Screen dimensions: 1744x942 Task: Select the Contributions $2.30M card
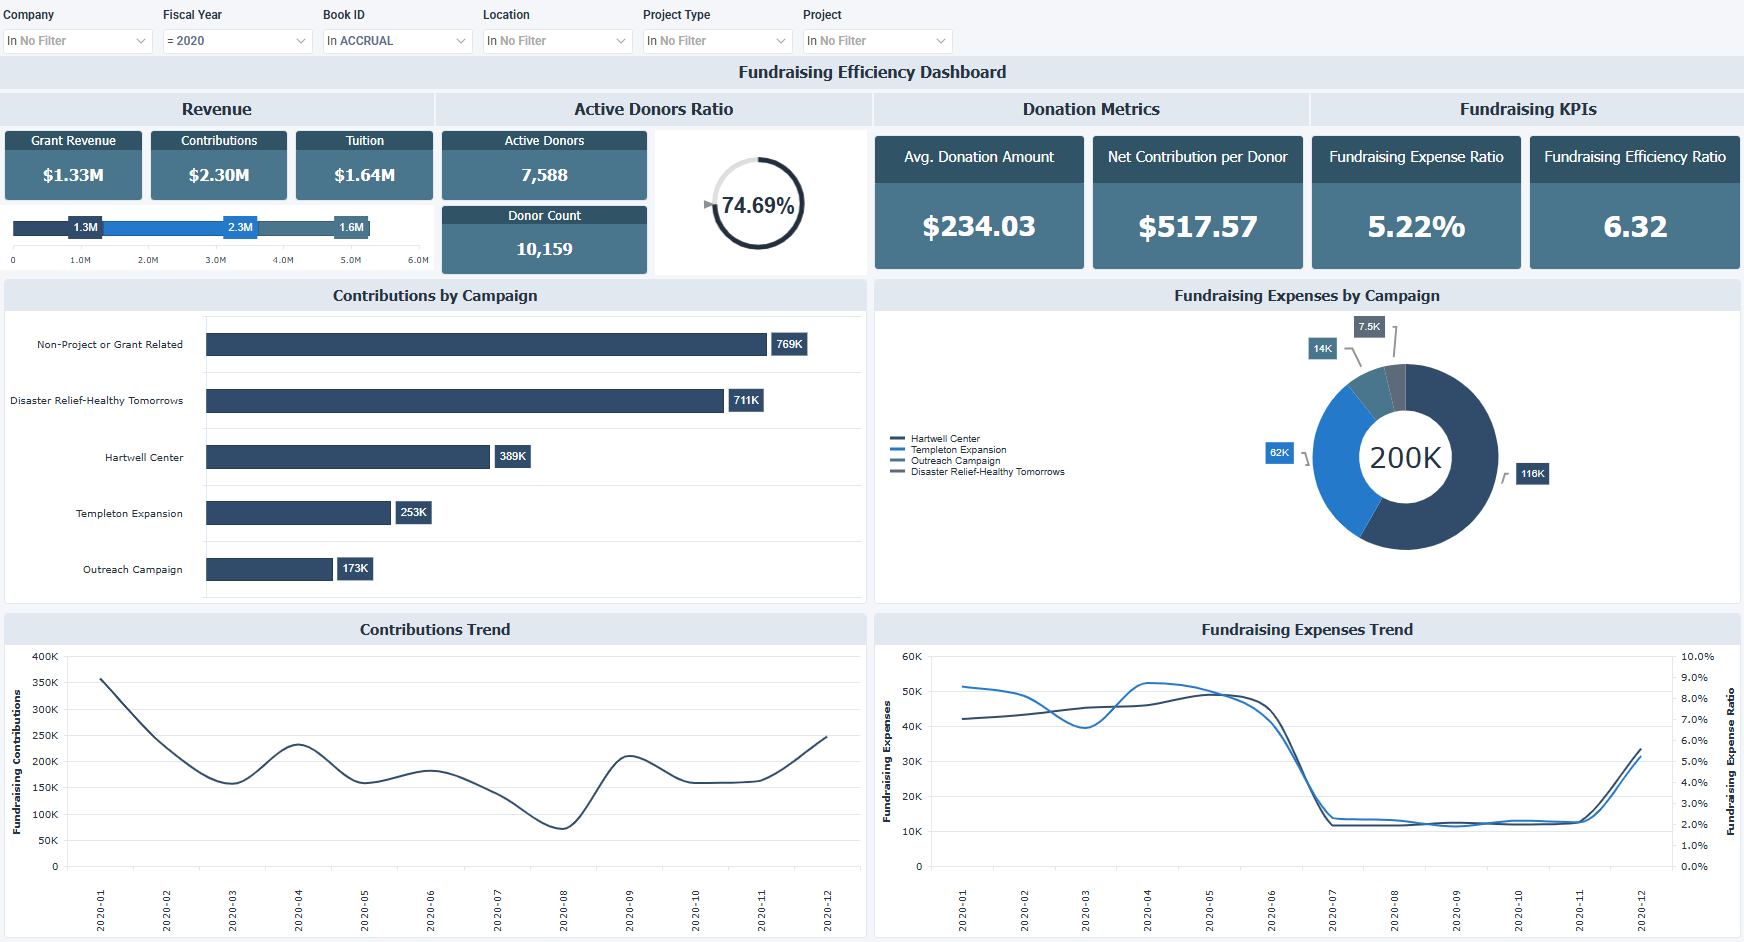coord(219,165)
